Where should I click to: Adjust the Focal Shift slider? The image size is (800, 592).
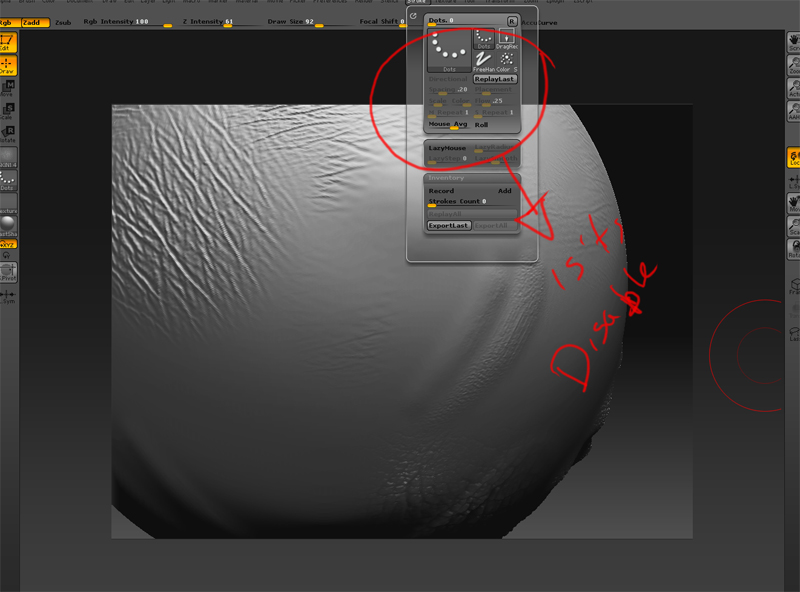[382, 22]
